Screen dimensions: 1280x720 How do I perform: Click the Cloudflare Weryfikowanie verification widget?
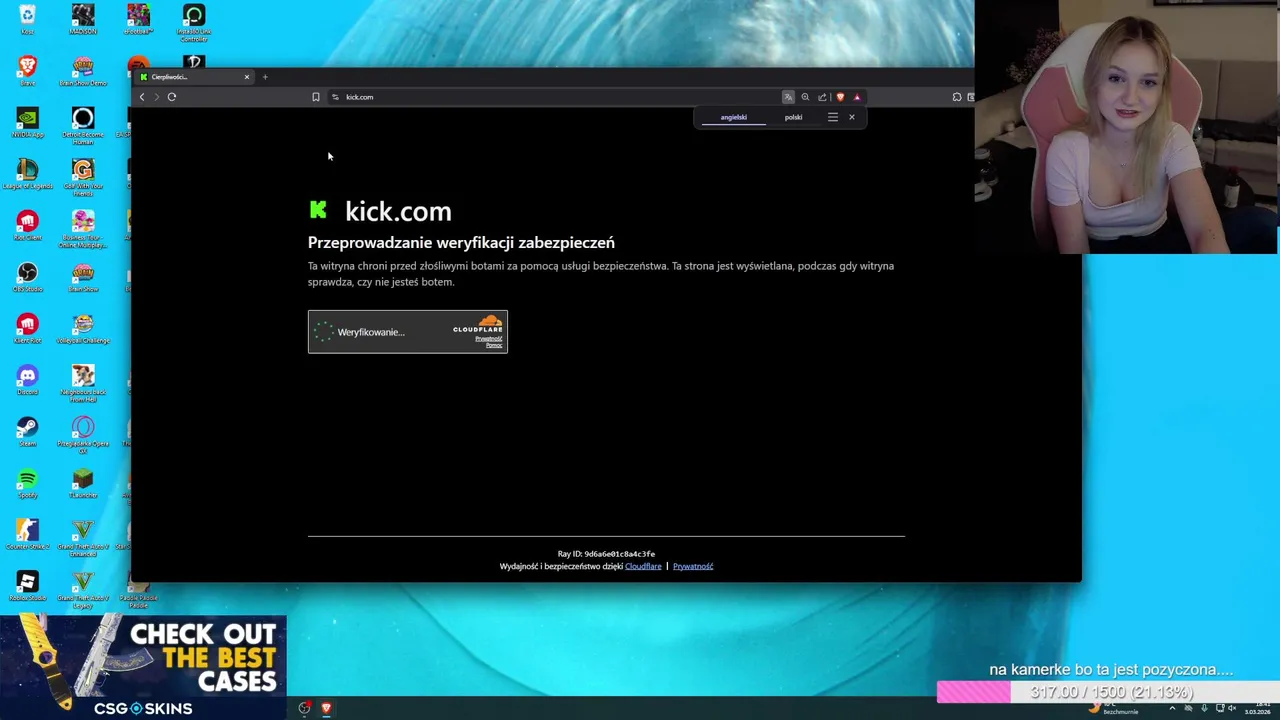pyautogui.click(x=408, y=332)
